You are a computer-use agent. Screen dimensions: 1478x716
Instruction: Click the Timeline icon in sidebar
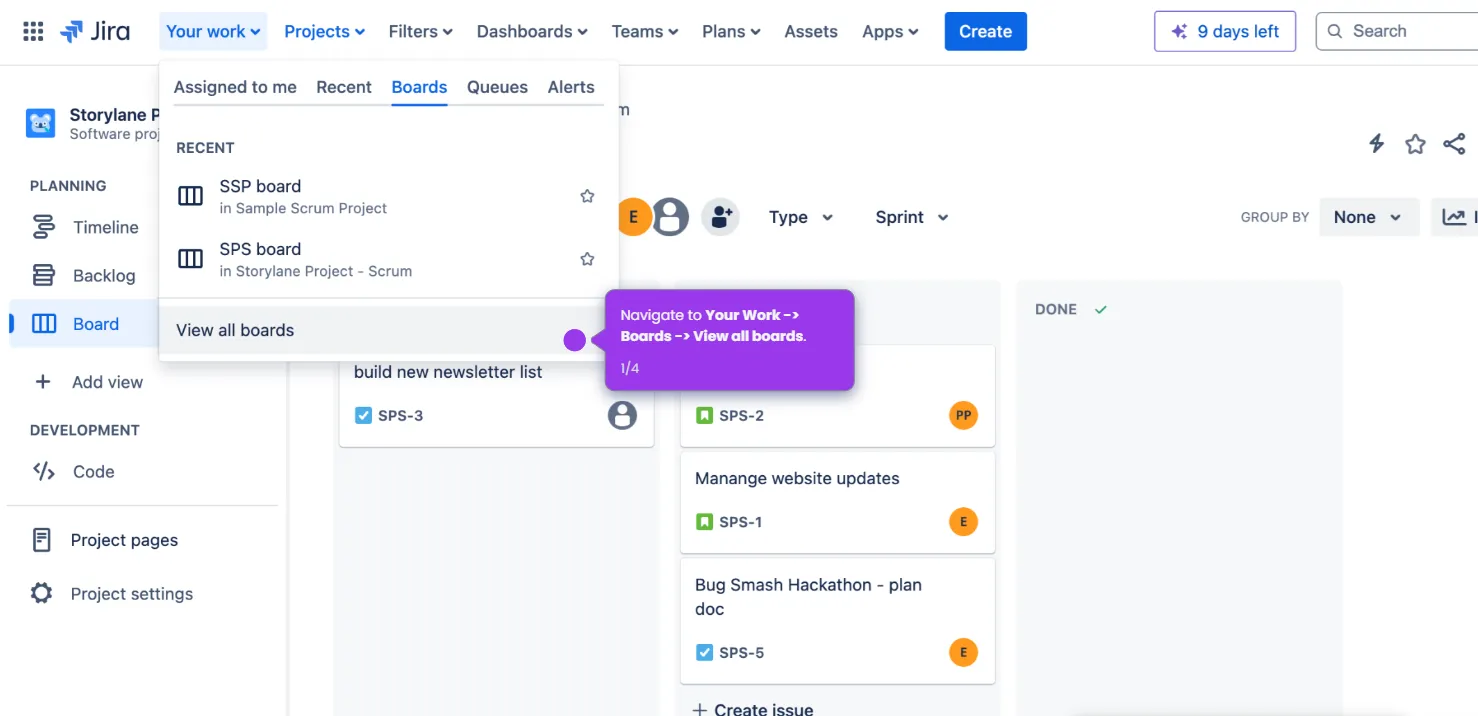point(44,227)
